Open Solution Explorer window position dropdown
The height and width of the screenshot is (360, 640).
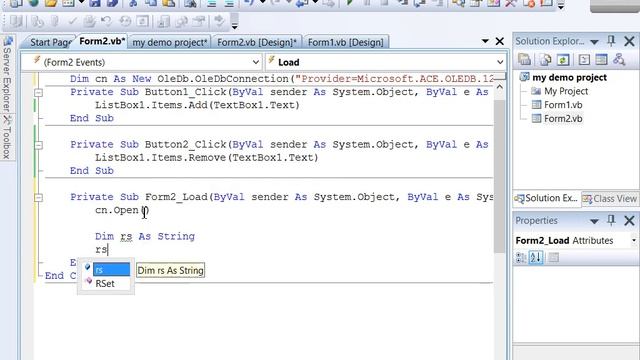[594, 42]
